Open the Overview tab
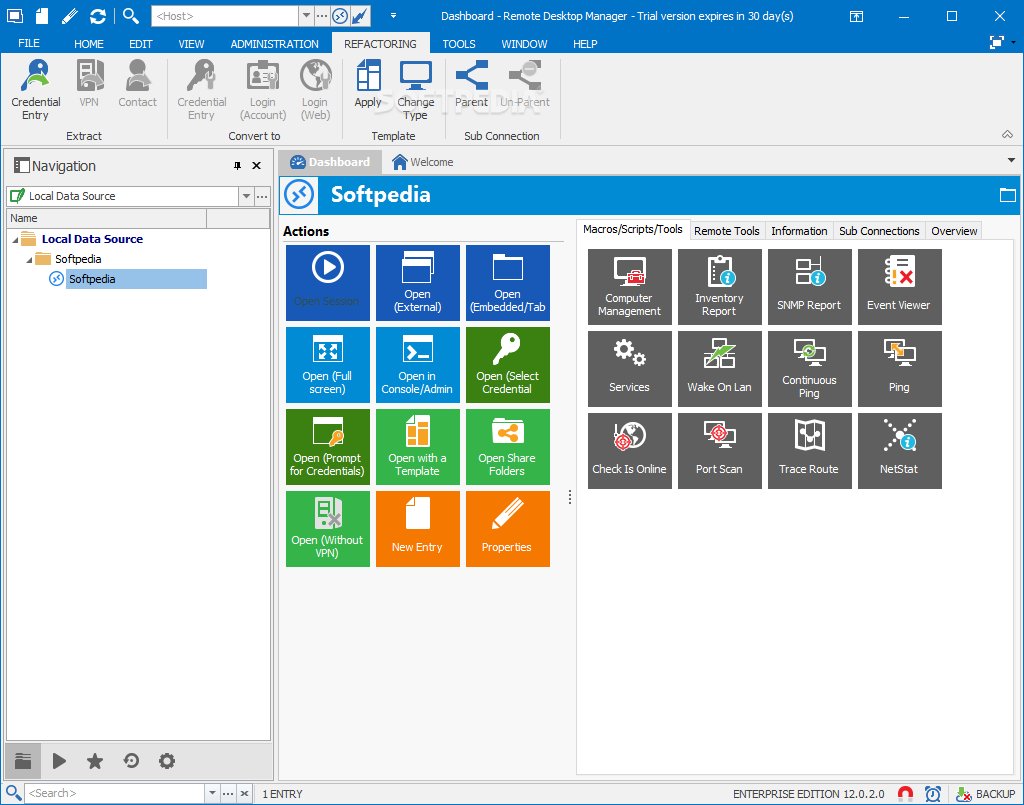1024x805 pixels. (954, 231)
